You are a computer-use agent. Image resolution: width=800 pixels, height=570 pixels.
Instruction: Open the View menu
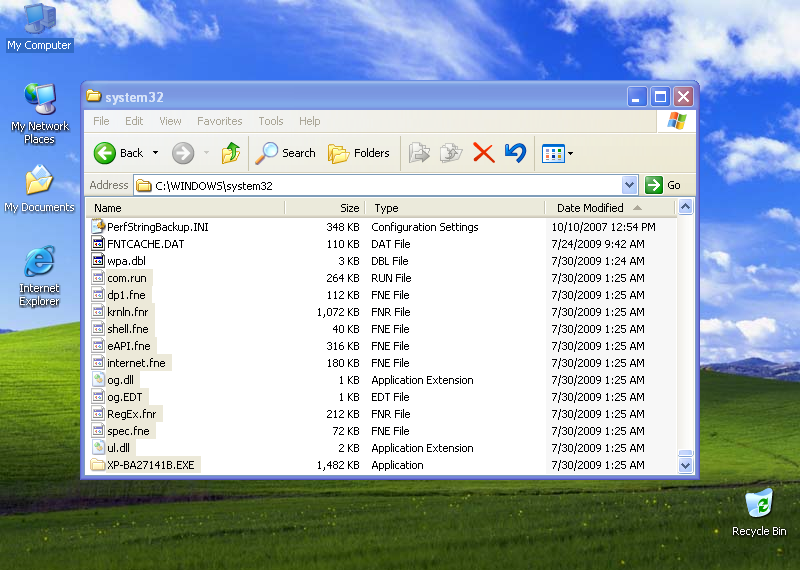pyautogui.click(x=170, y=121)
